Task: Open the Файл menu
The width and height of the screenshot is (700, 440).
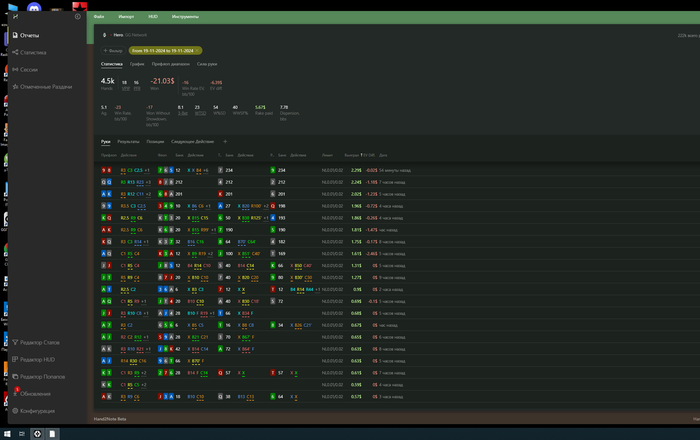Action: (99, 17)
